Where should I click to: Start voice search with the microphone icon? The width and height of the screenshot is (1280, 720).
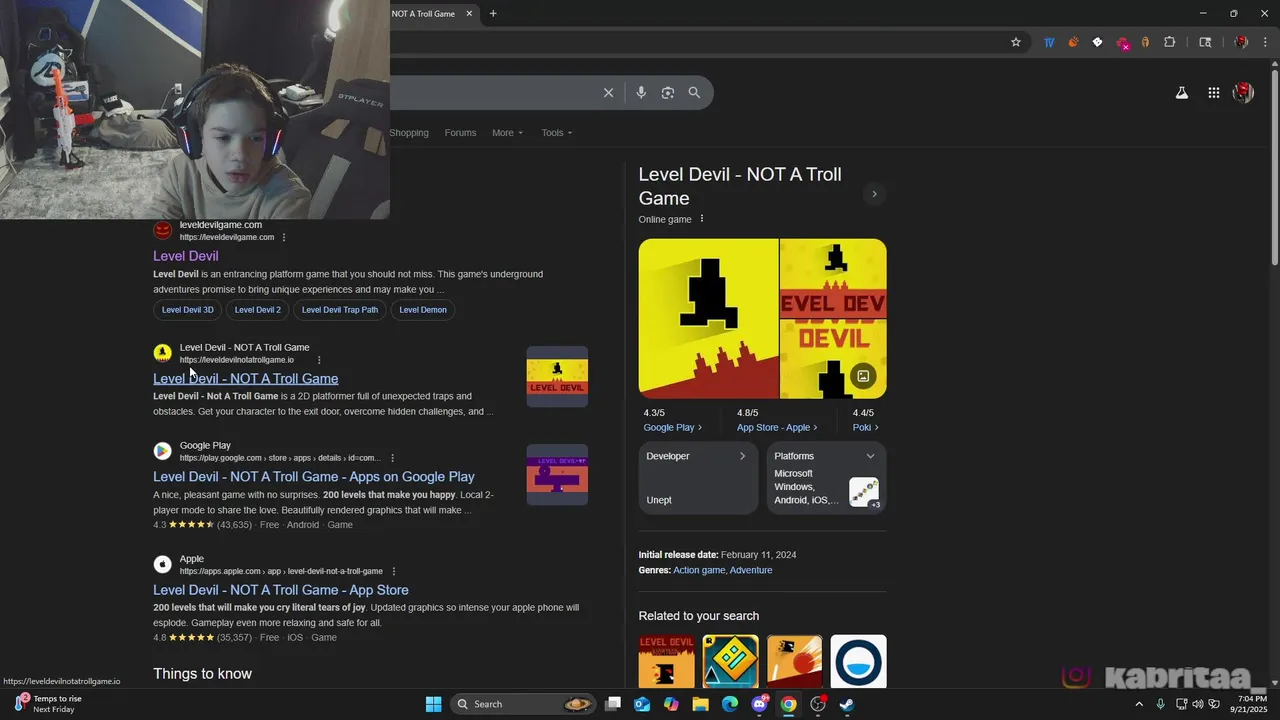641,92
